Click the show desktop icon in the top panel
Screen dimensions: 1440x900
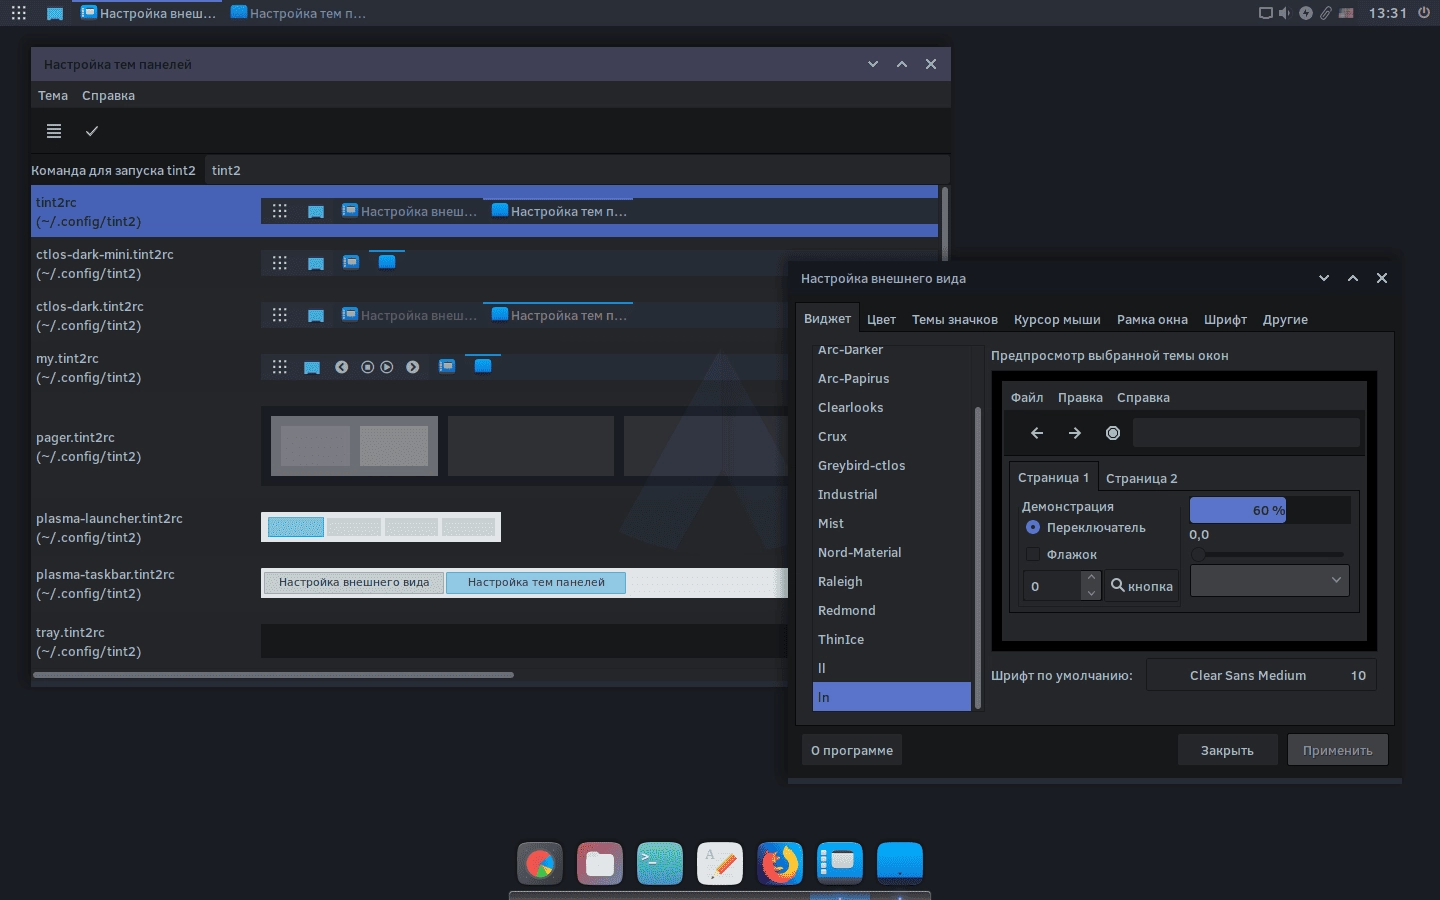tap(55, 14)
